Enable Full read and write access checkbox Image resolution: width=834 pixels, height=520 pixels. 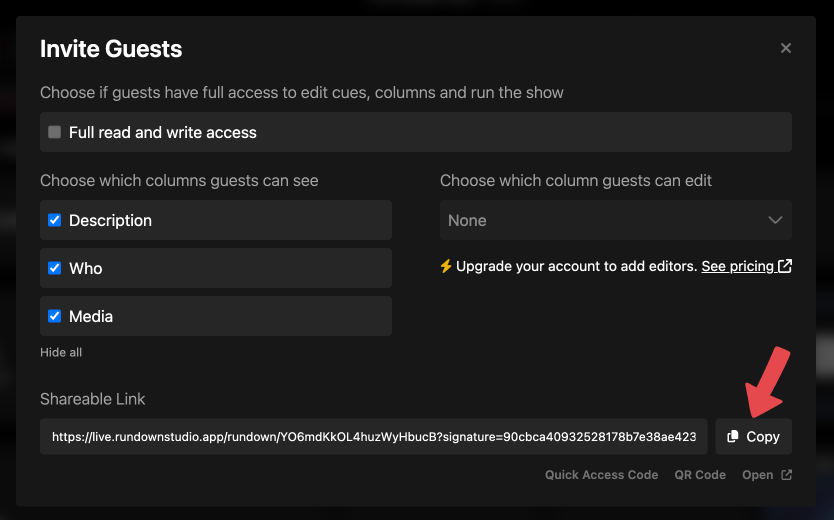pyautogui.click(x=54, y=132)
